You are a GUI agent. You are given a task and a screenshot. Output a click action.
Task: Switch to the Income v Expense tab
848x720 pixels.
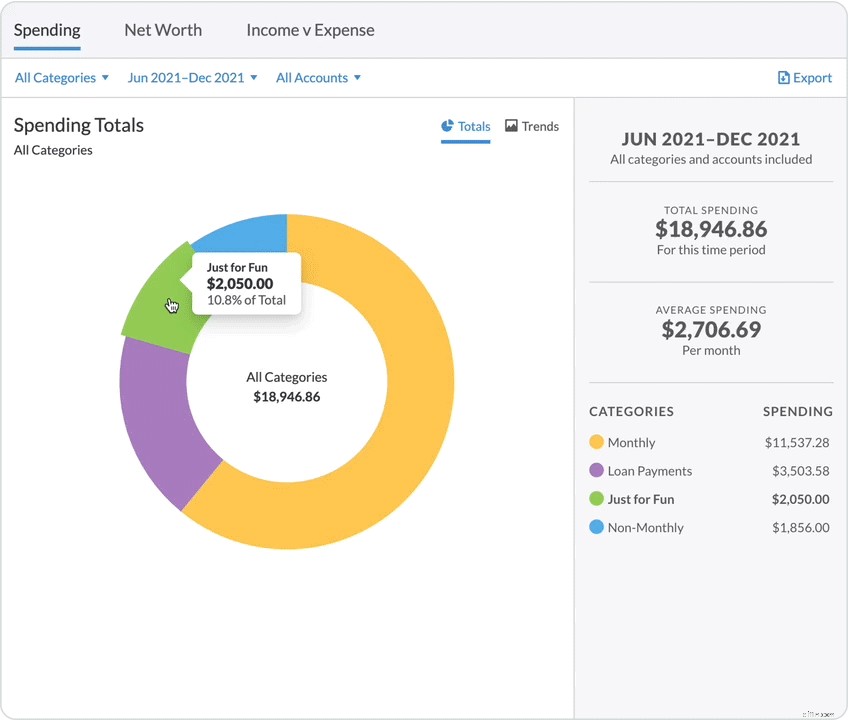point(310,30)
